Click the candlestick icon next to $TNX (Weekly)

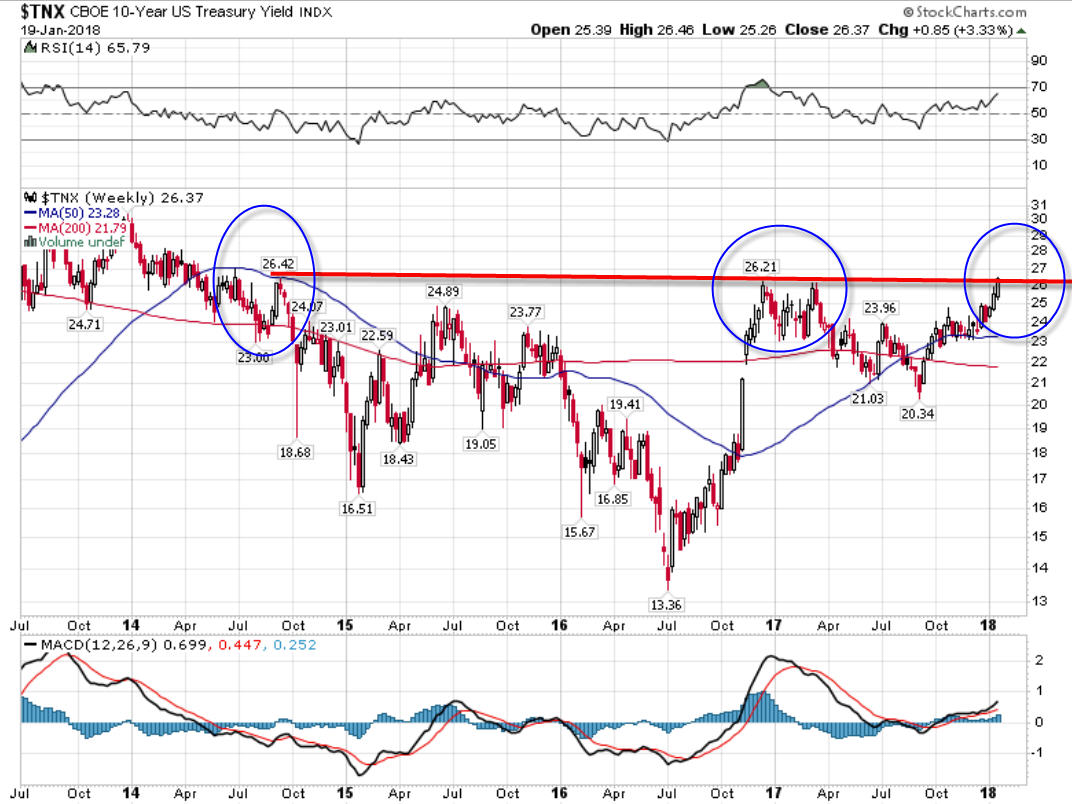(x=30, y=198)
